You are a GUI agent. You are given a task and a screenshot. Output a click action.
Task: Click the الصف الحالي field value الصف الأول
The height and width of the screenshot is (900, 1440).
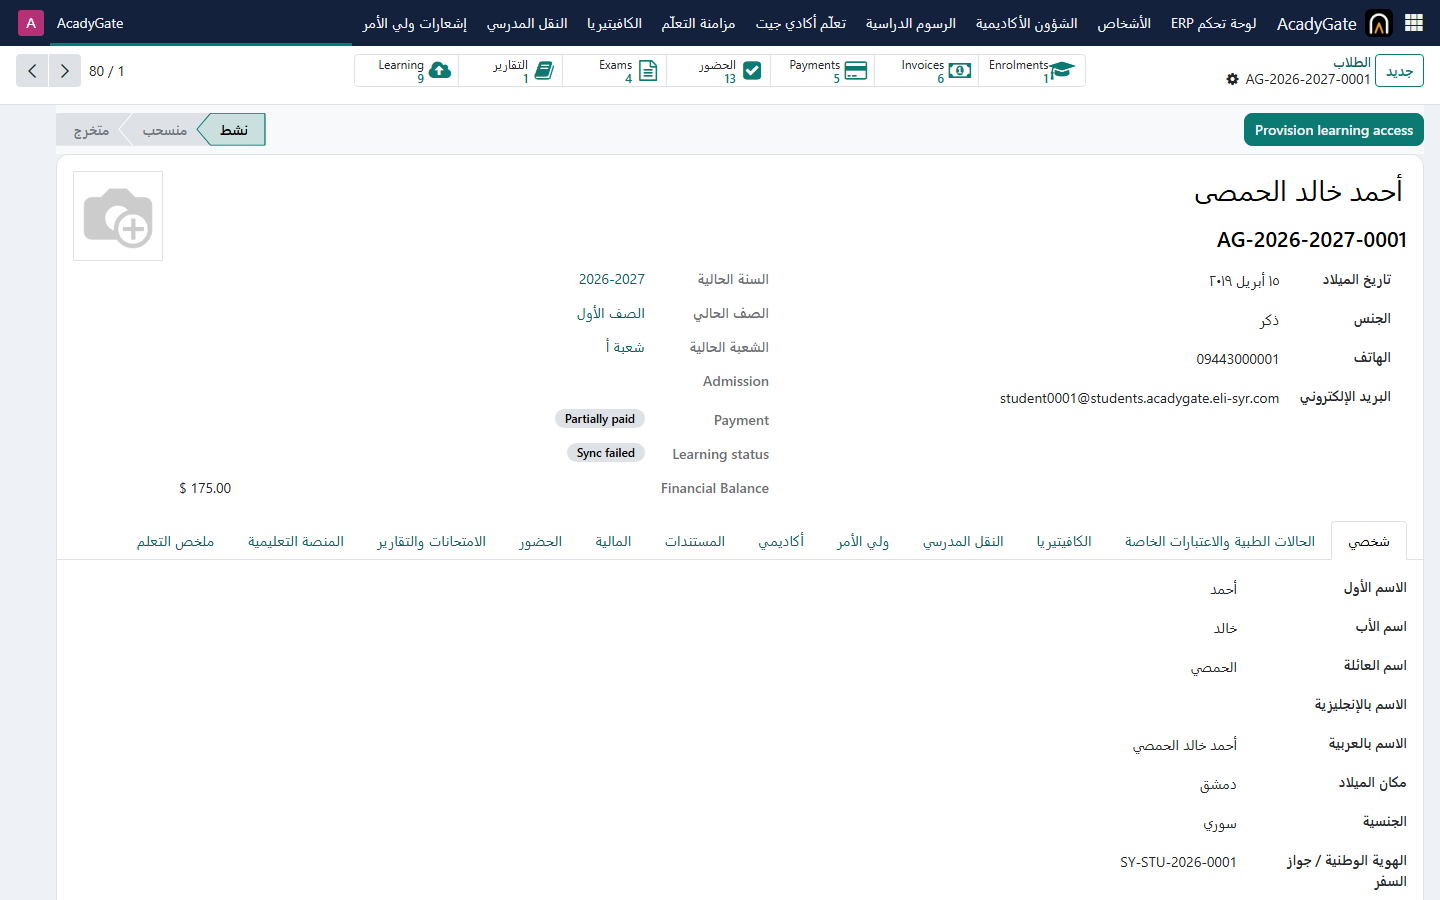610,313
